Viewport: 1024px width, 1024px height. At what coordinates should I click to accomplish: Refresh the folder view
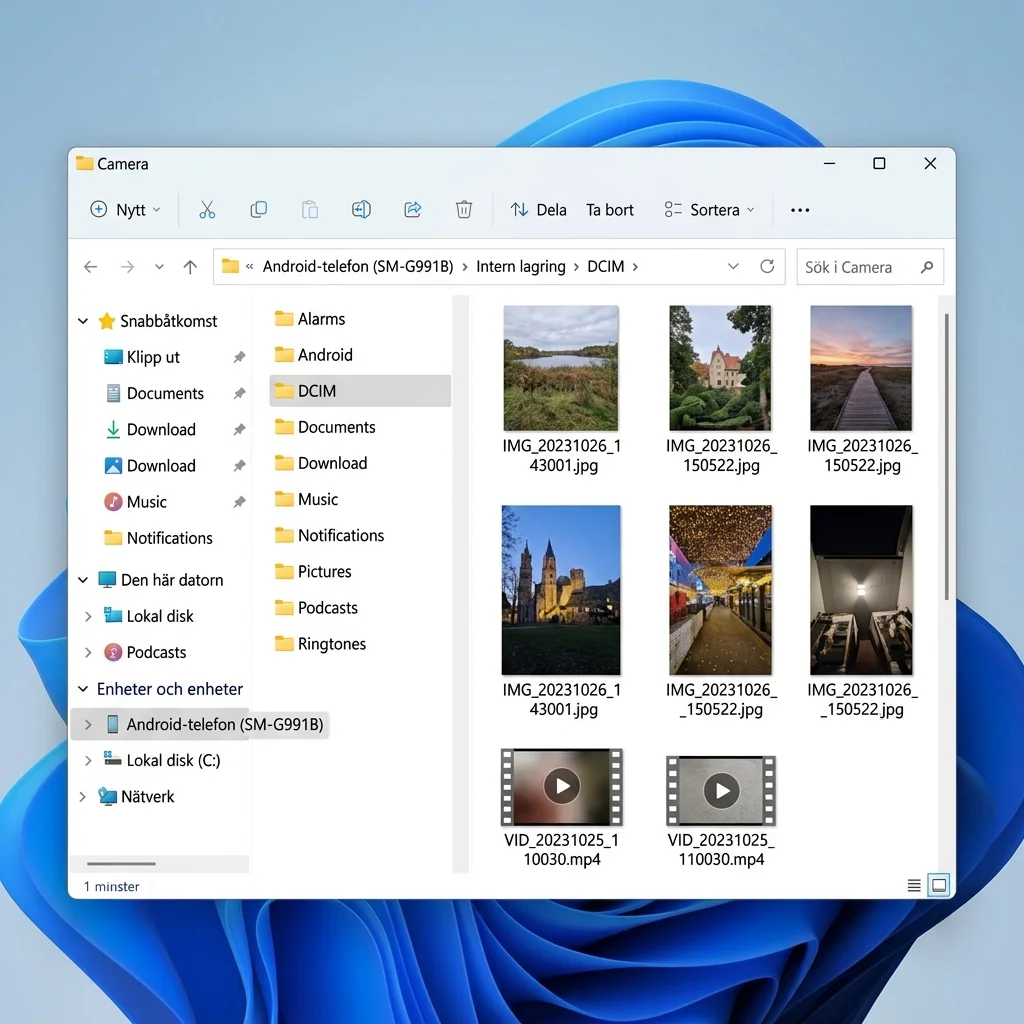click(x=767, y=266)
